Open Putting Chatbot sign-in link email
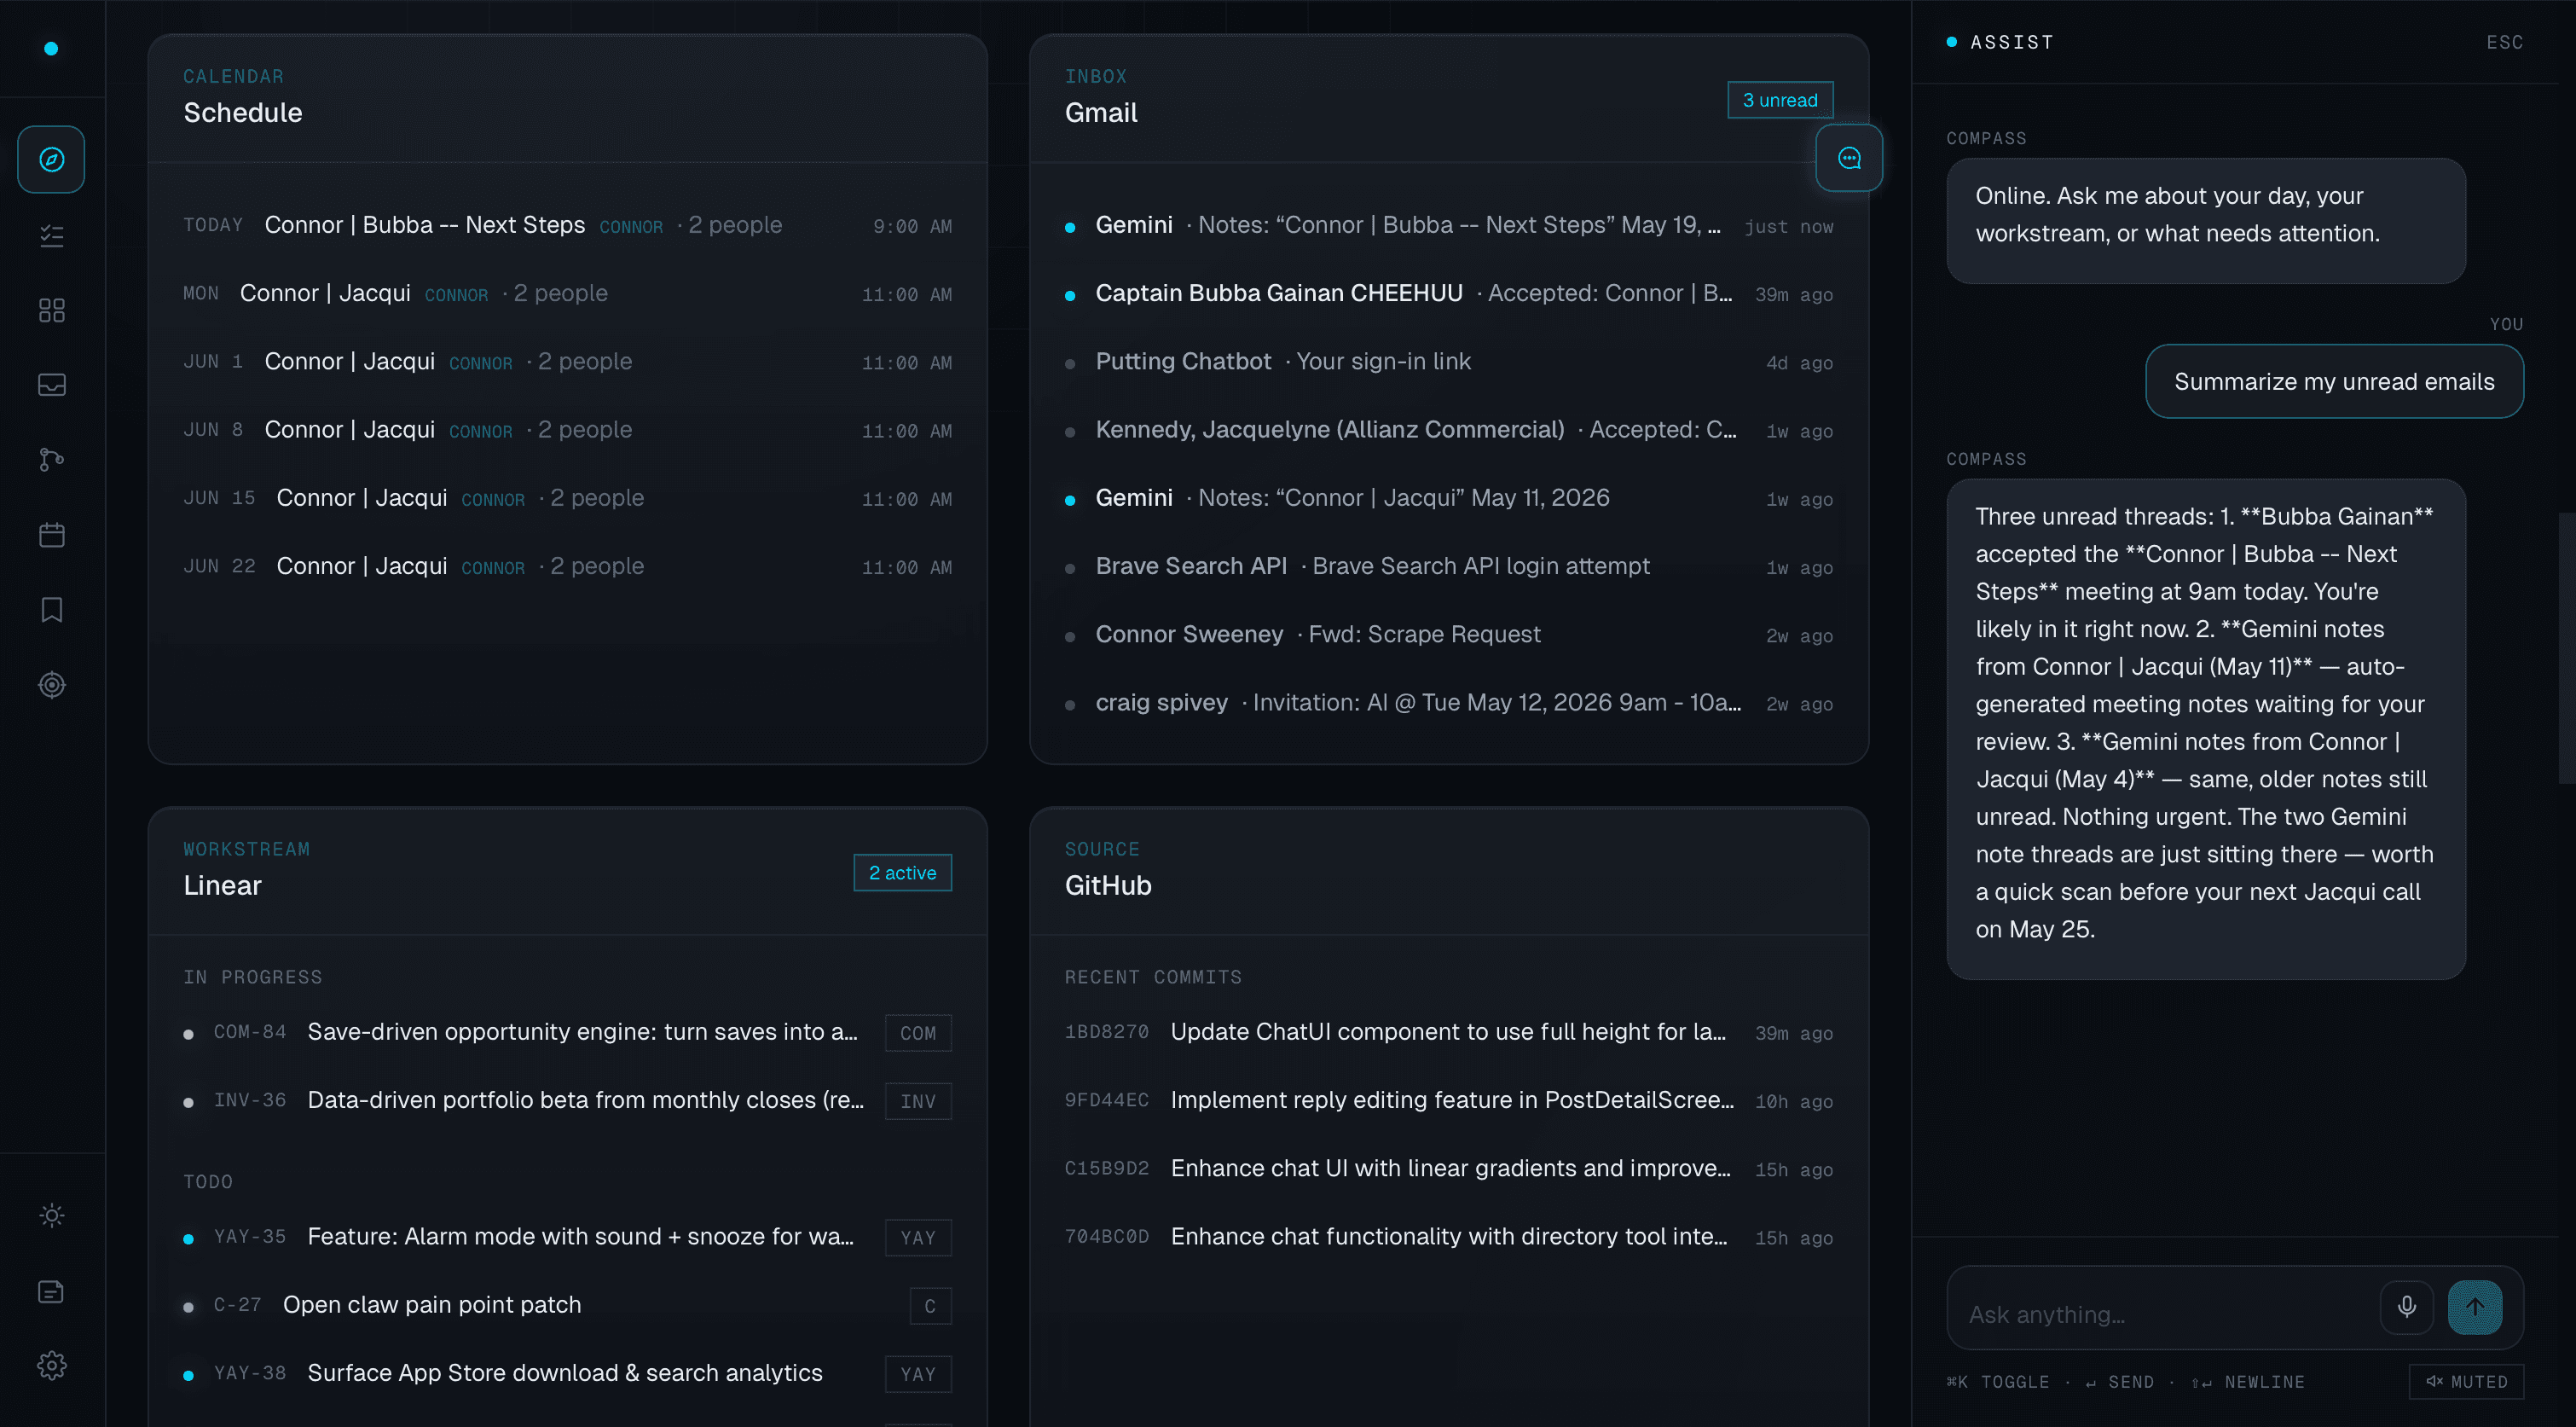 [x=1449, y=361]
